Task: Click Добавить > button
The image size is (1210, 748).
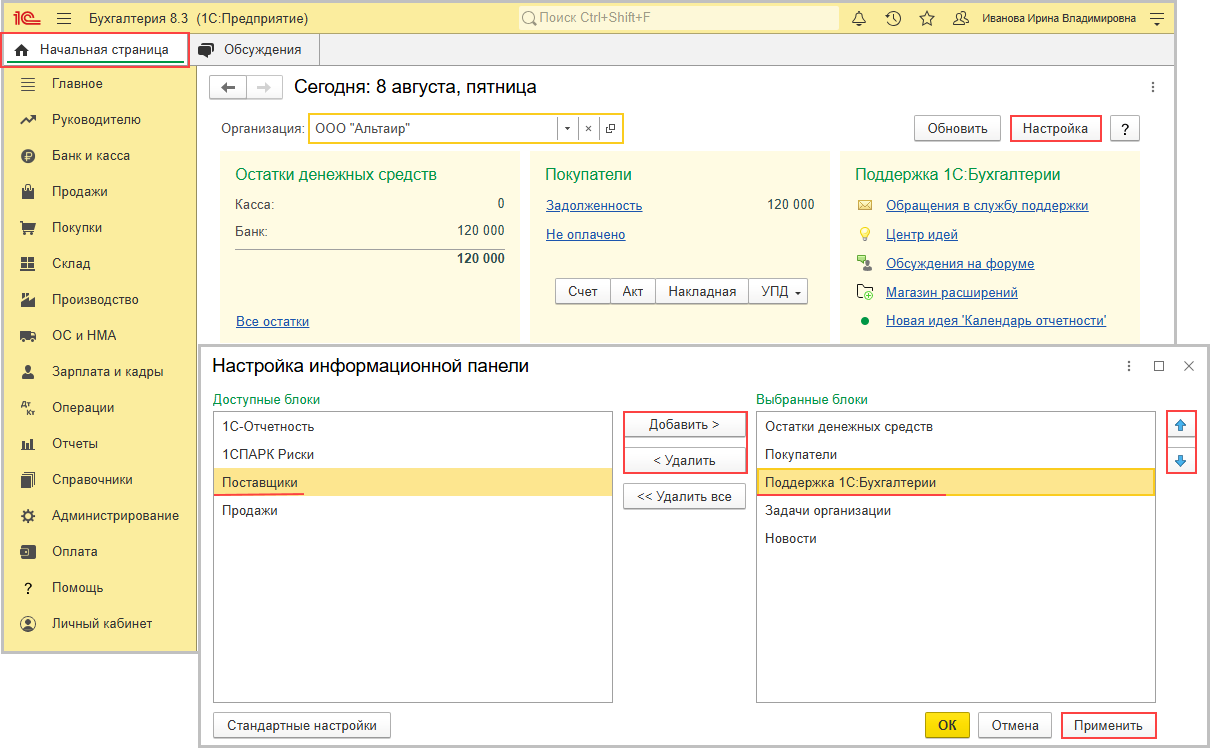Action: (684, 425)
